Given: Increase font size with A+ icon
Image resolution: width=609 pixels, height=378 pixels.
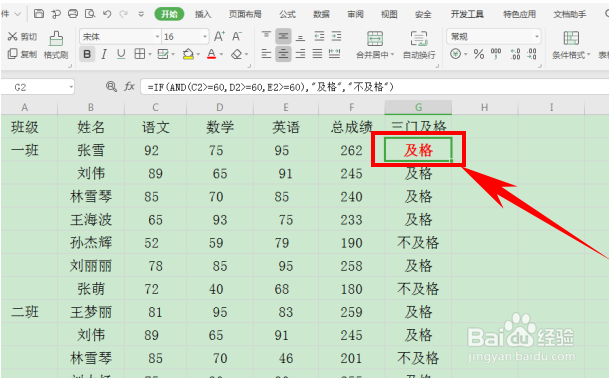Looking at the screenshot, I should tap(219, 37).
